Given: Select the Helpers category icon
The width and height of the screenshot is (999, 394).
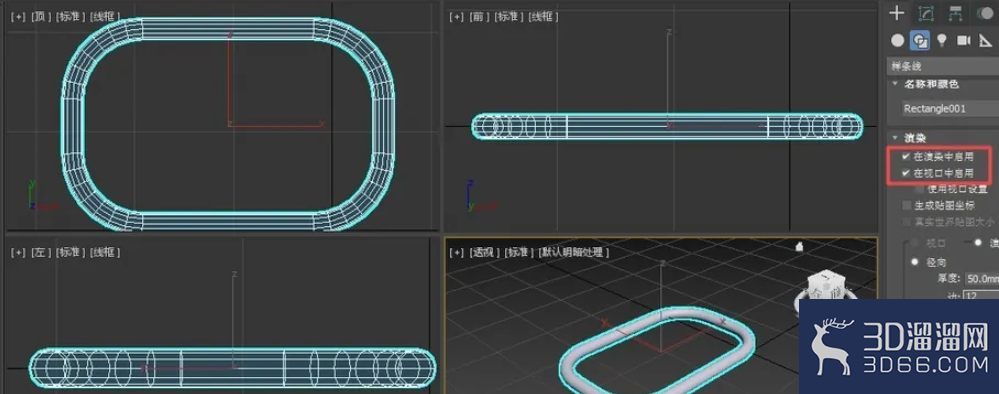Looking at the screenshot, I should pos(985,40).
